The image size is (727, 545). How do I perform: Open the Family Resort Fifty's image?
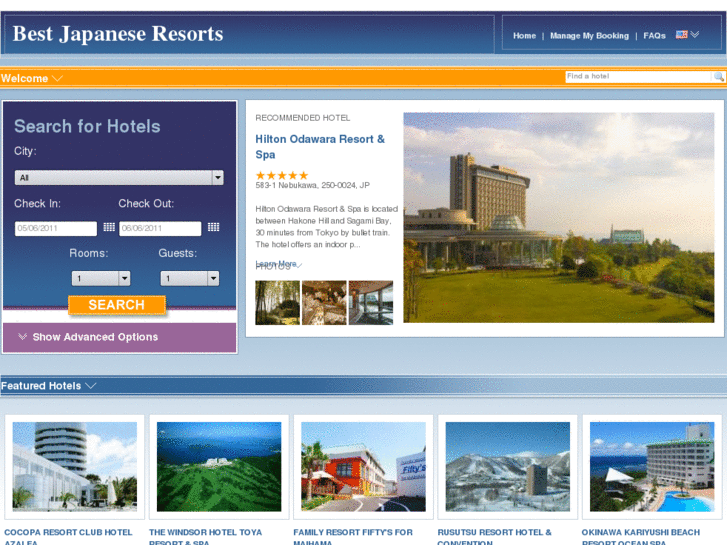pos(364,467)
